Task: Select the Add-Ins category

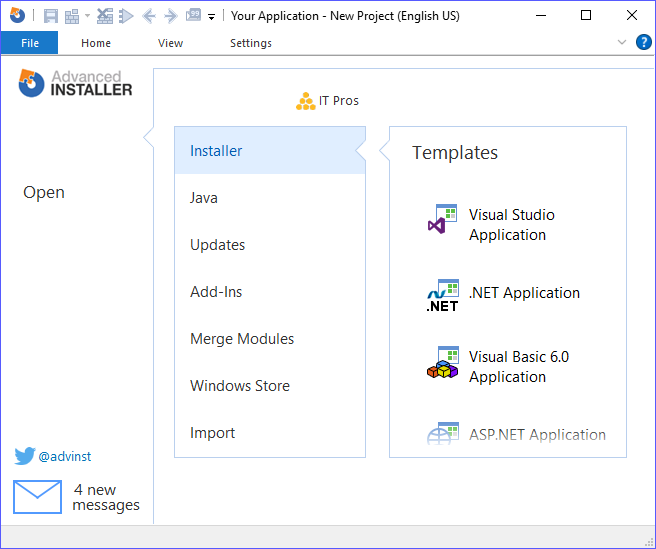Action: pyautogui.click(x=270, y=292)
